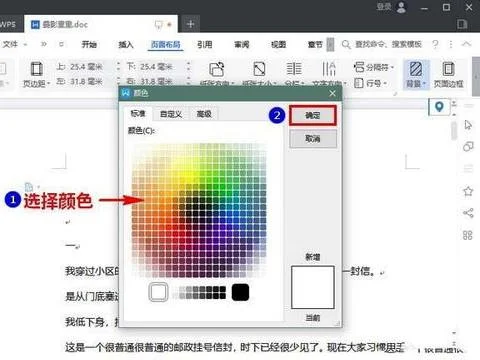The width and height of the screenshot is (480, 360).
Task: Click the user avatar icon beside 登录
Action: pos(402,7)
